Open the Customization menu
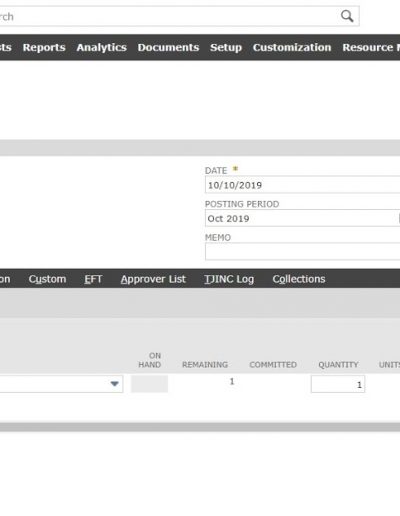Screen dimensions: 400x516 point(292,47)
